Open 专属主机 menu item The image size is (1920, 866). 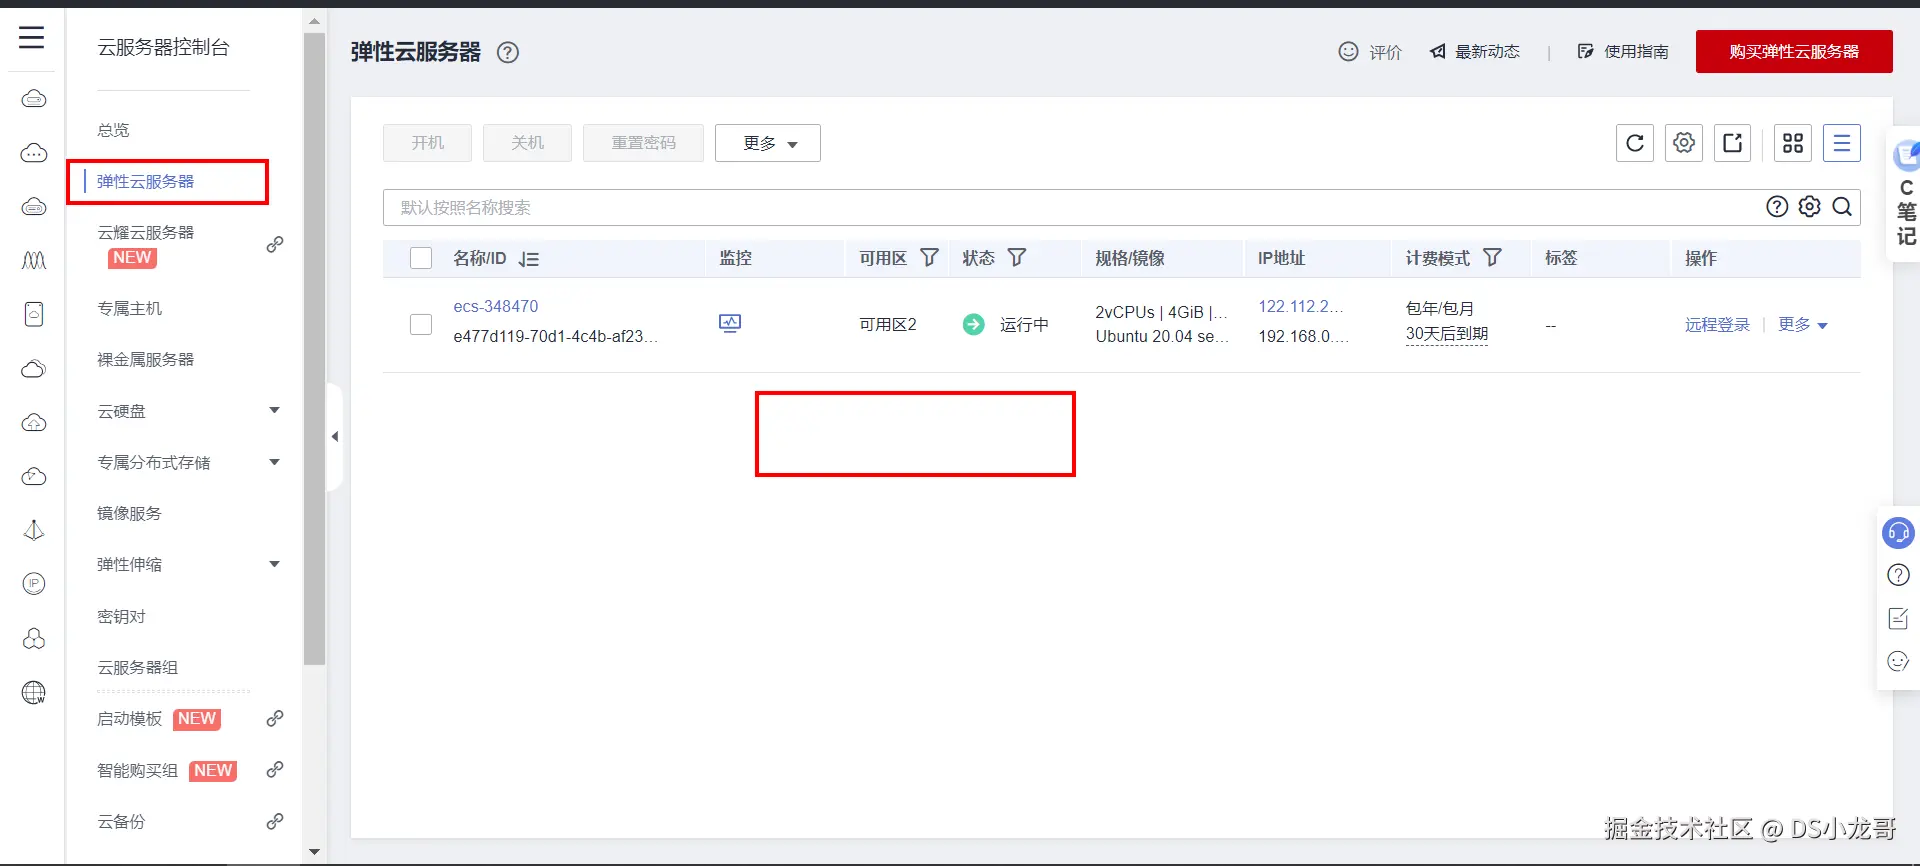tap(129, 308)
